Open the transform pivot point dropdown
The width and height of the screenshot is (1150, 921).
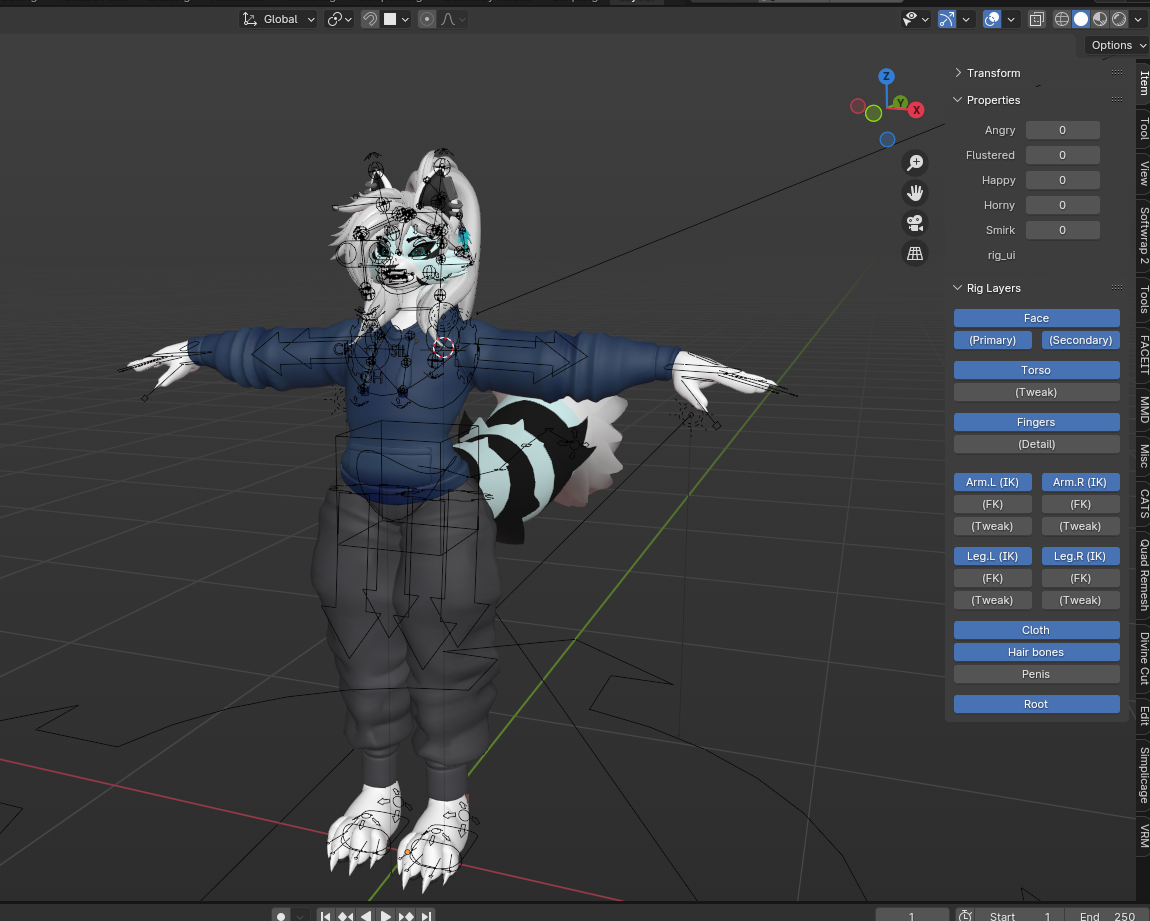pos(339,19)
